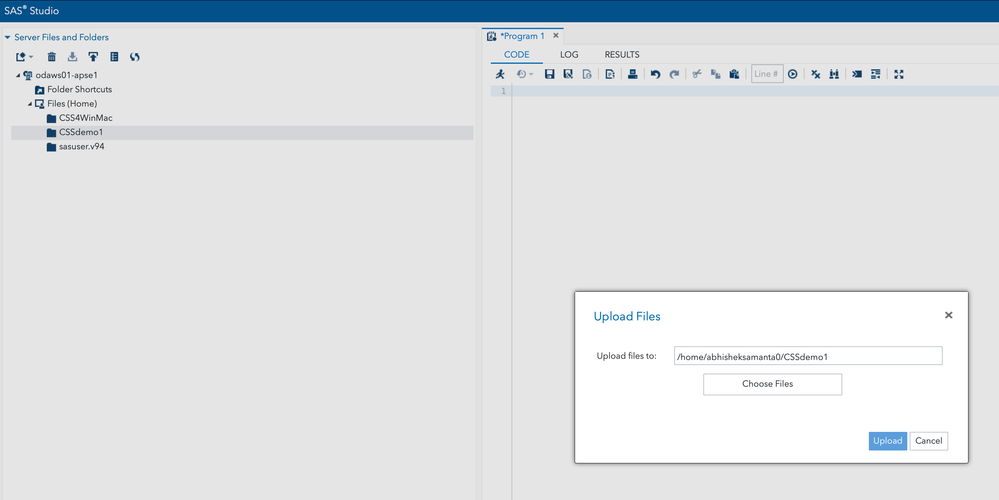Screen dimensions: 999x500
Task: Collapse the Server Files and Folders section
Action: (x=8, y=37)
